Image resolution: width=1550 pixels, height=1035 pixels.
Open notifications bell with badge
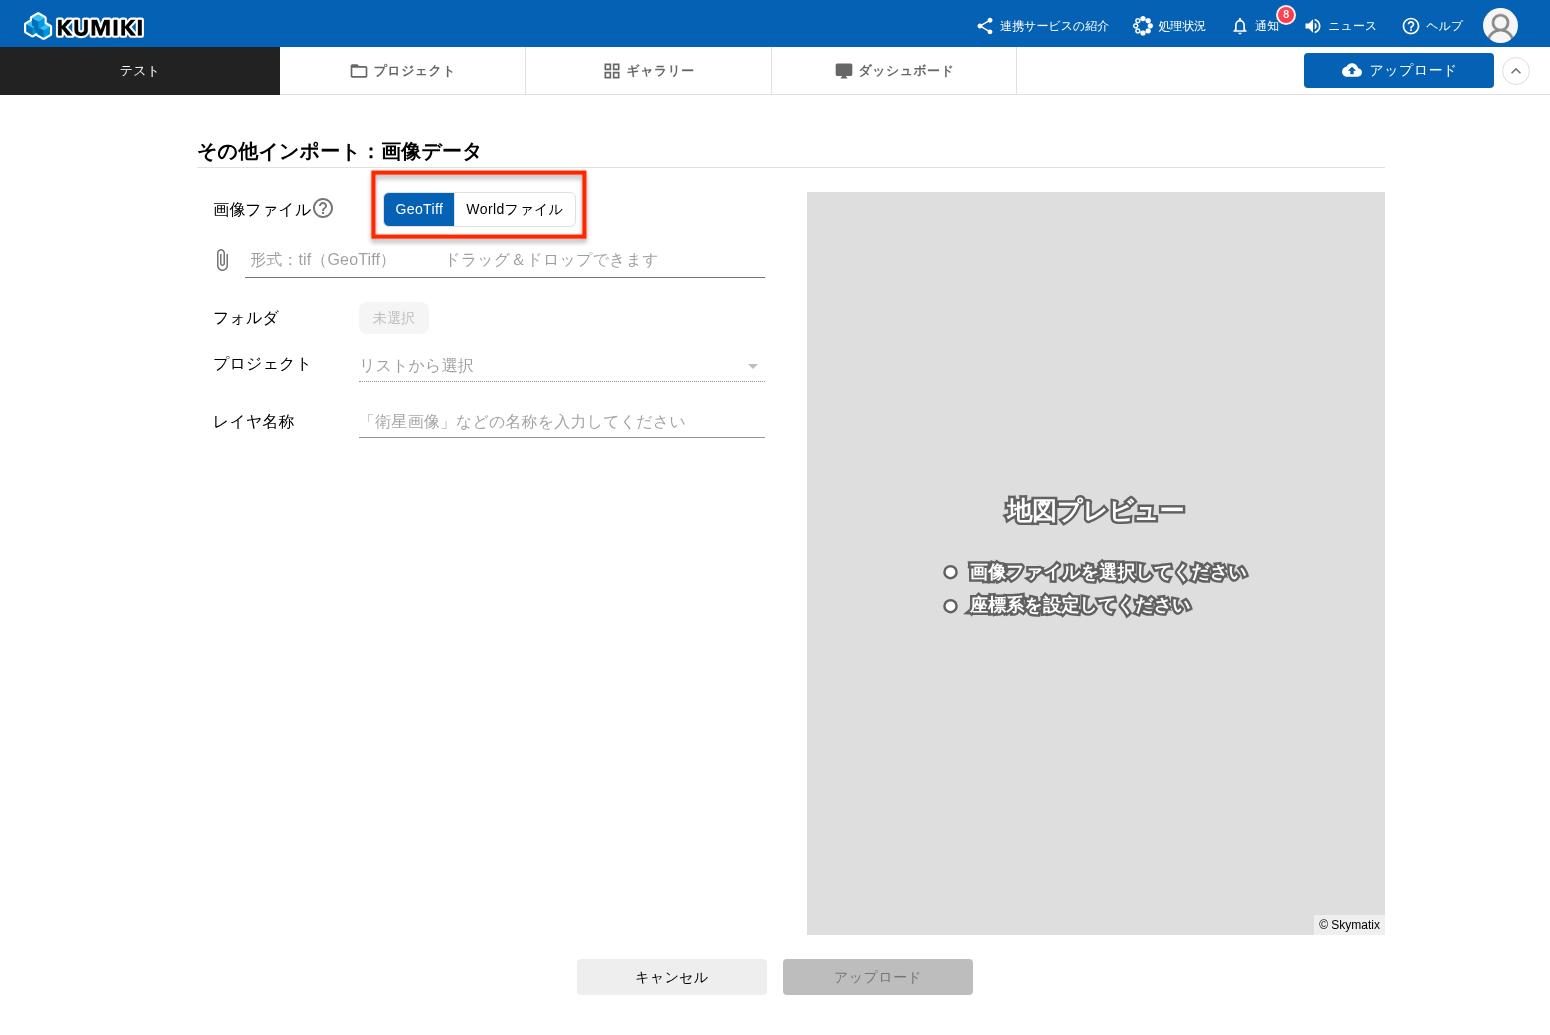[1240, 26]
